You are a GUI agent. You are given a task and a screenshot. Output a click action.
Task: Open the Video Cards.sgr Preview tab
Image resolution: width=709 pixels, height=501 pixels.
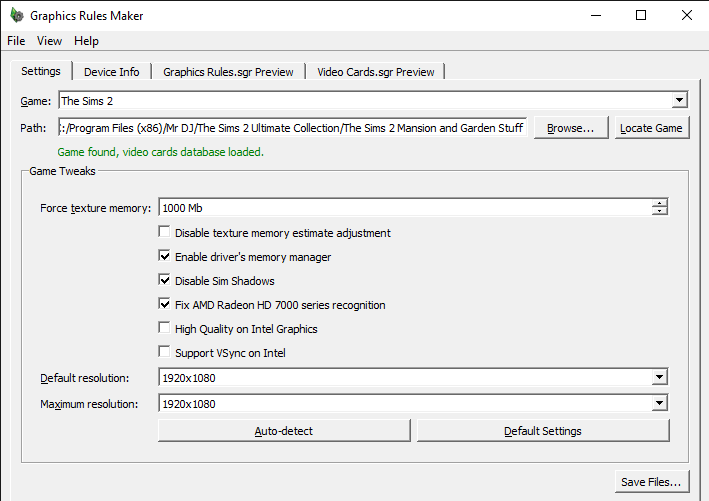pyautogui.click(x=375, y=72)
